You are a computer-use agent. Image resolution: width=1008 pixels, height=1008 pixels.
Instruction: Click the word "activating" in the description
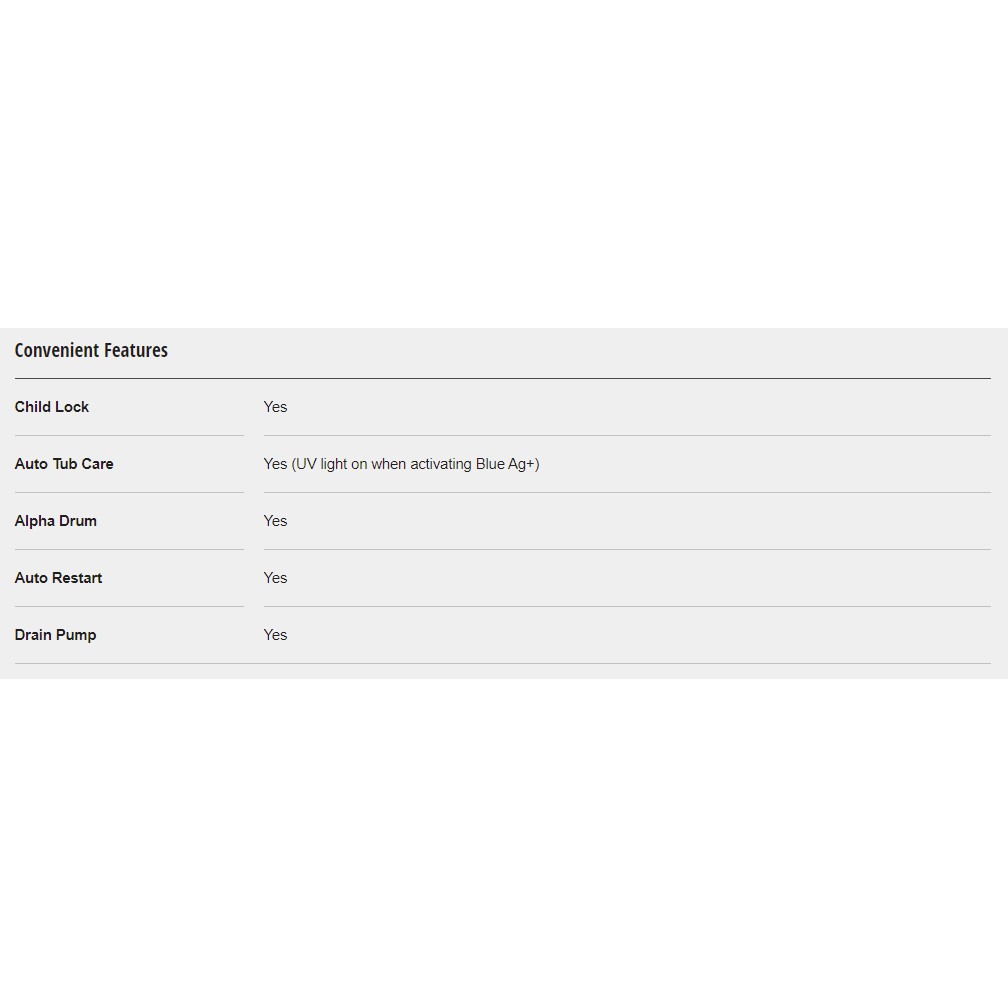(442, 464)
